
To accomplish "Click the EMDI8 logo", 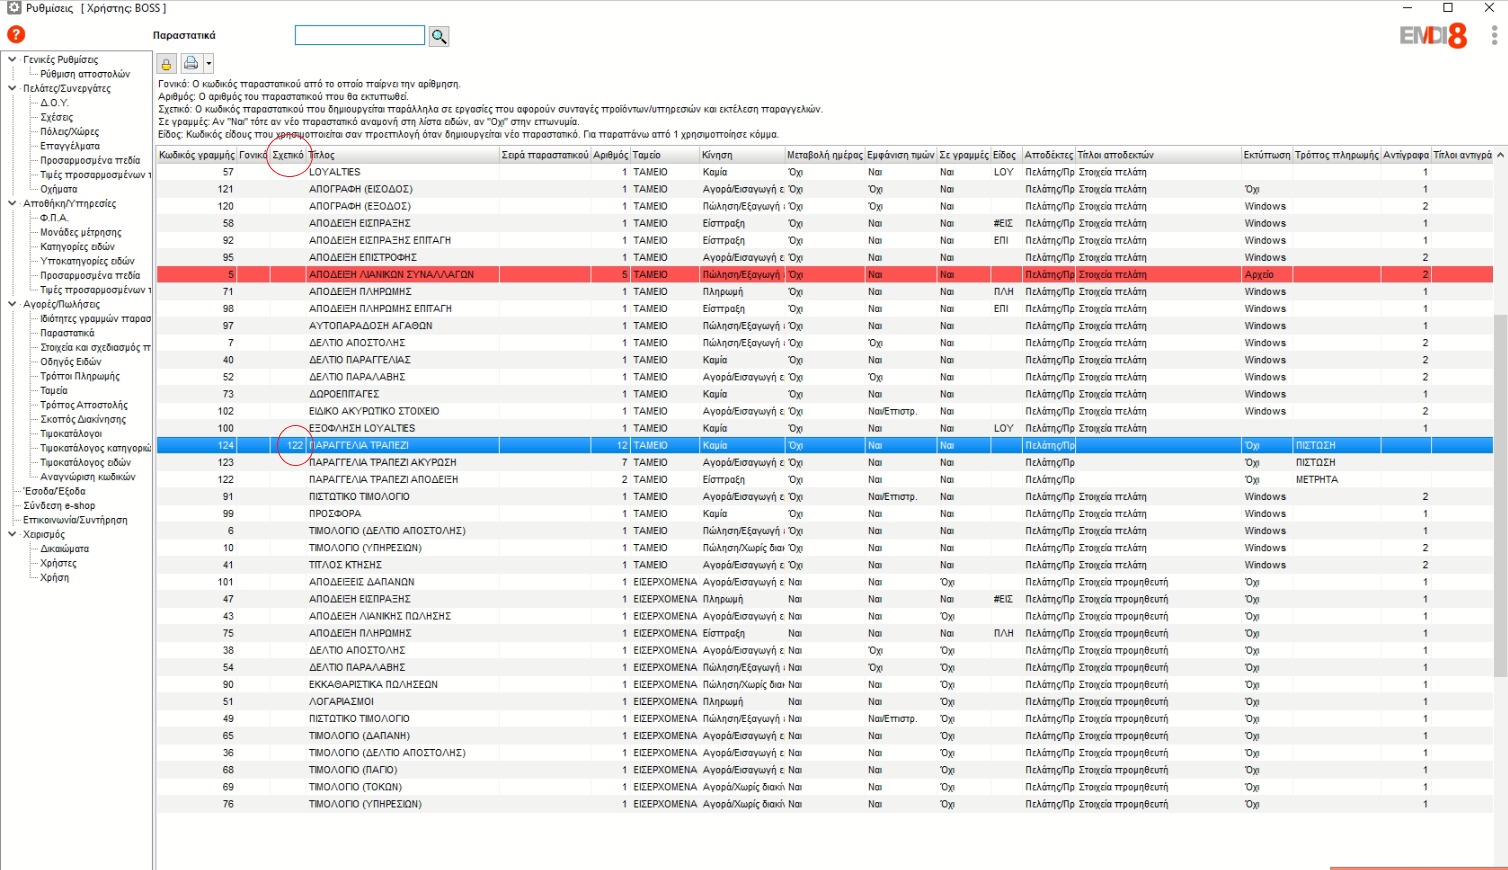I will 1433,36.
